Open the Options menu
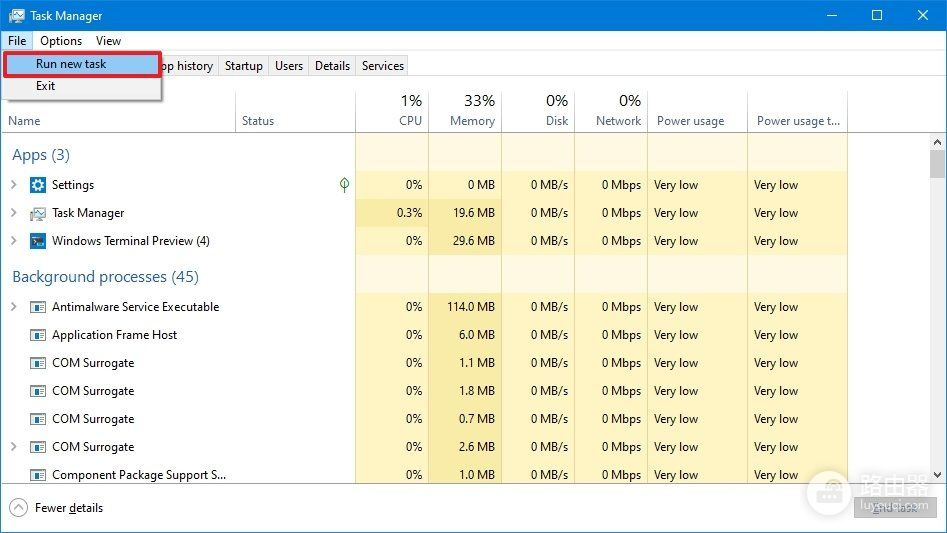Viewport: 947px width, 533px height. 61,40
